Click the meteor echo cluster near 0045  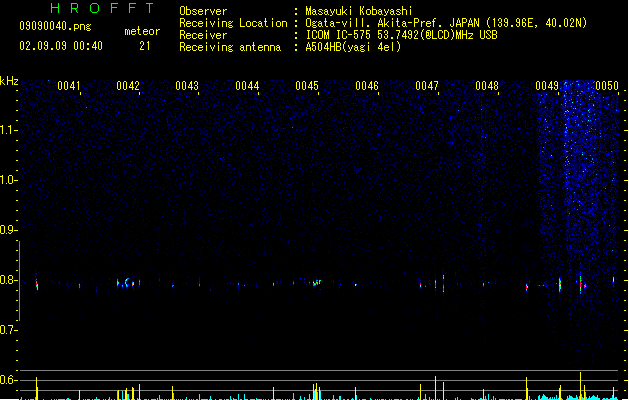(317, 282)
